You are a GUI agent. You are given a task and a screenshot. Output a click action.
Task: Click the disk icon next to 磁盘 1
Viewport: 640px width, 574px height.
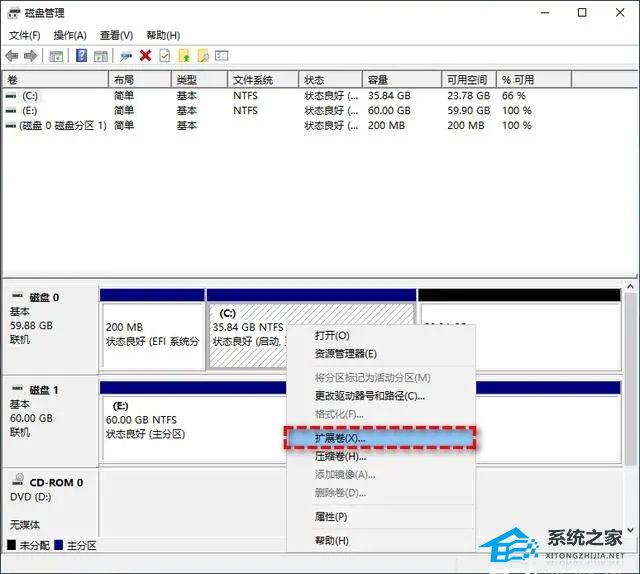tap(18, 388)
